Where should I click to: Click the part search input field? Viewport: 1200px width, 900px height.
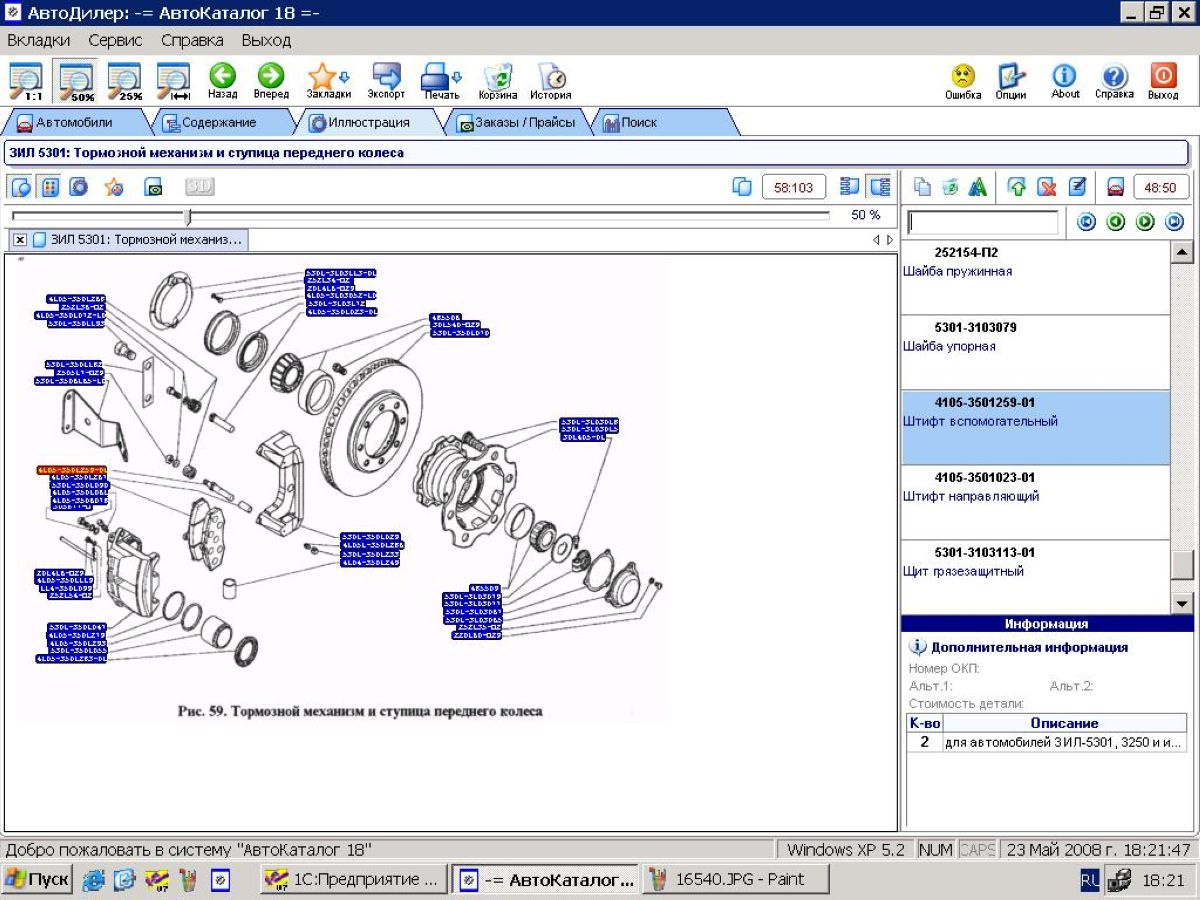pyautogui.click(x=982, y=222)
